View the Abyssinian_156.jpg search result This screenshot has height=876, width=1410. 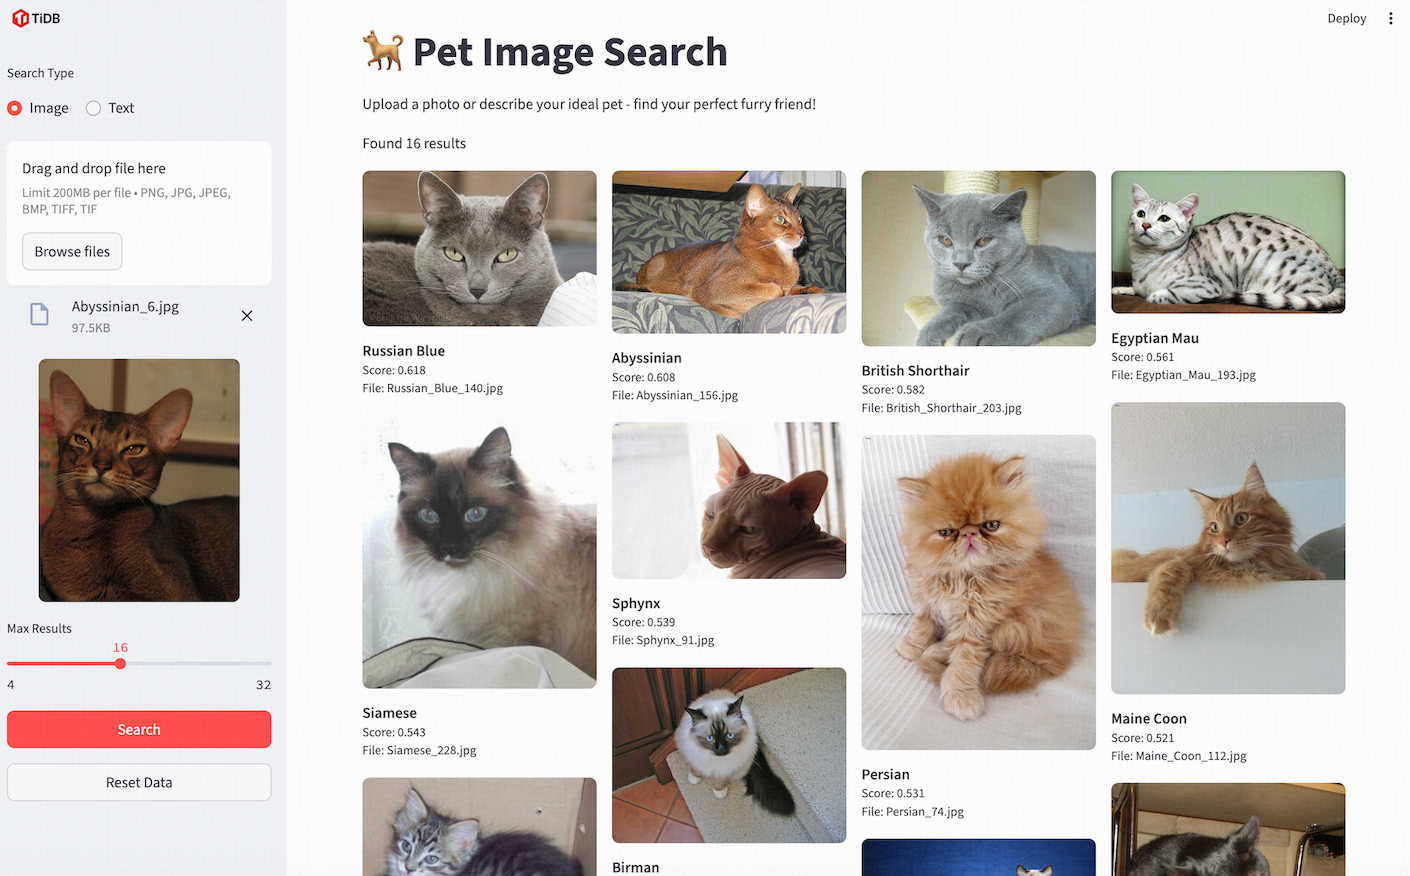(x=728, y=252)
